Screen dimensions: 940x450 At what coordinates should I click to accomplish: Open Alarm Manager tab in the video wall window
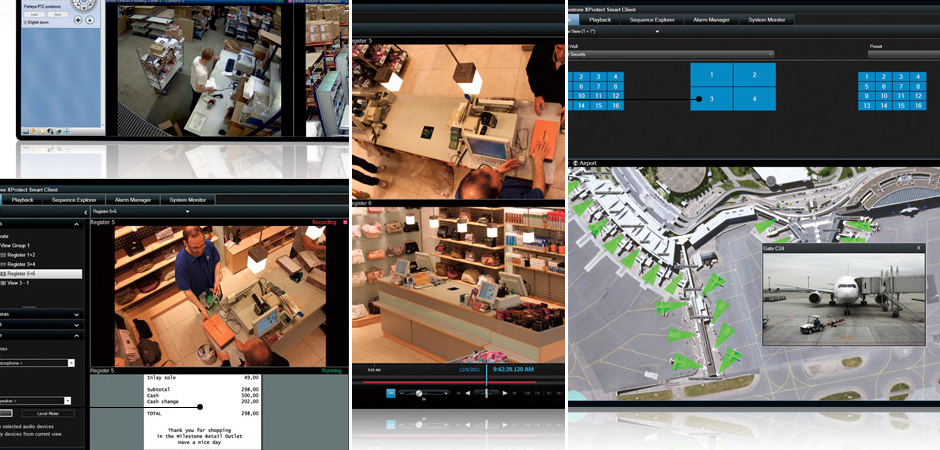712,20
